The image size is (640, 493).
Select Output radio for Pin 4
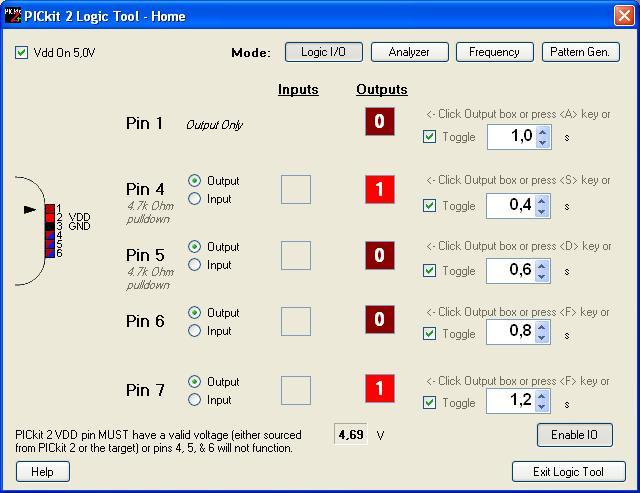pos(195,180)
